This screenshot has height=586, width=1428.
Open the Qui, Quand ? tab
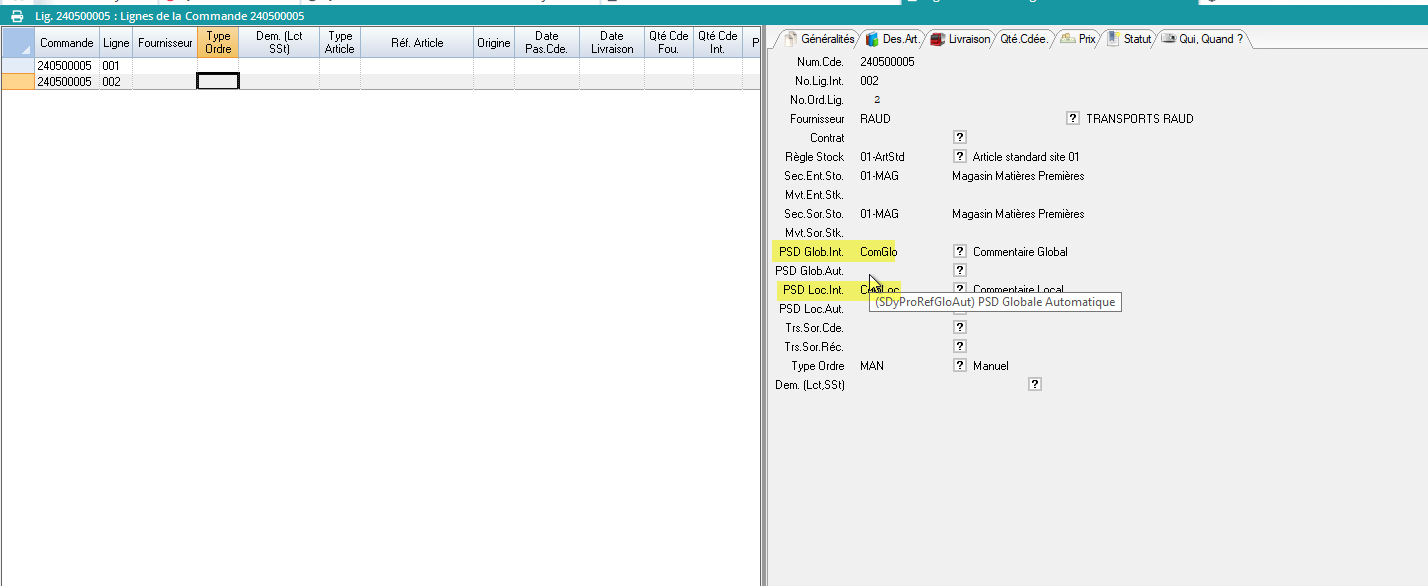pyautogui.click(x=1202, y=39)
